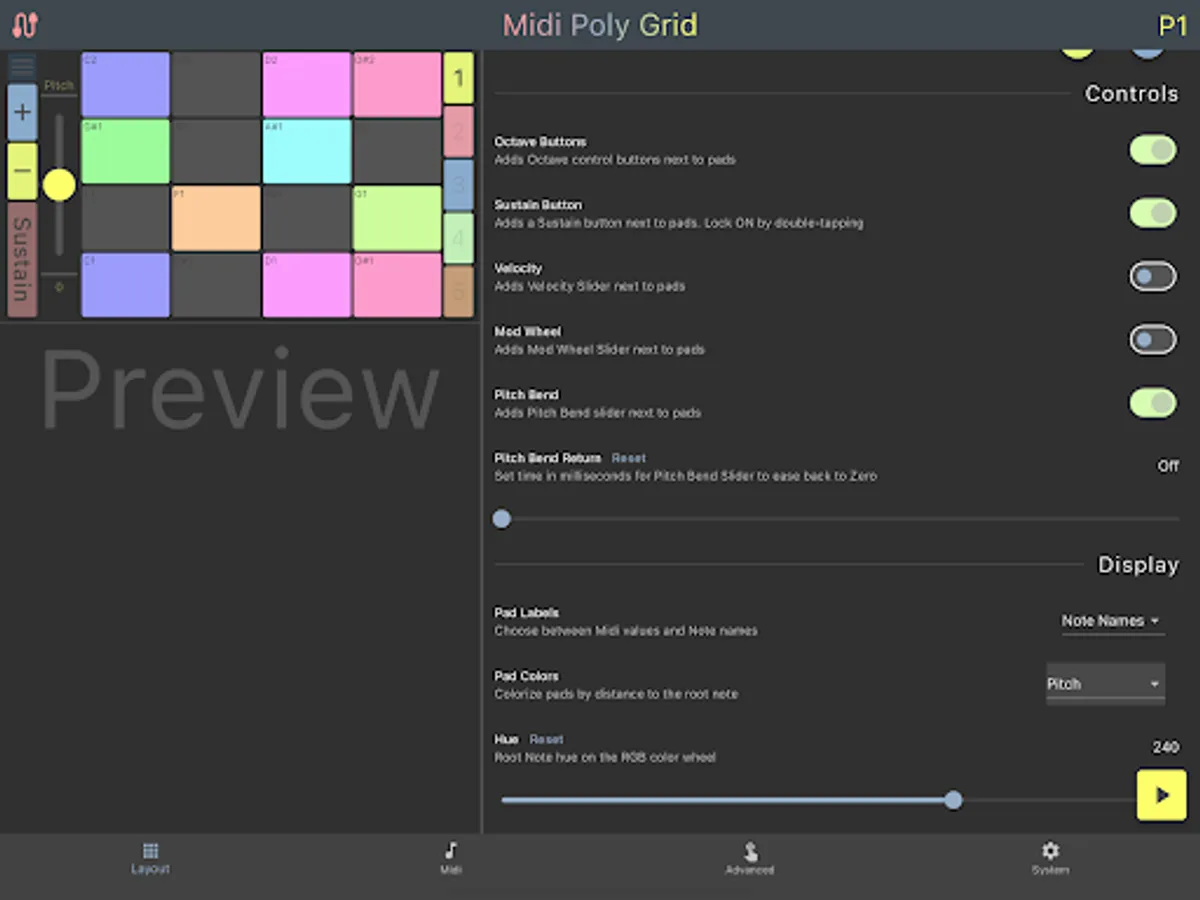This screenshot has width=1200, height=900.
Task: Switch to the System tab
Action: click(1050, 857)
